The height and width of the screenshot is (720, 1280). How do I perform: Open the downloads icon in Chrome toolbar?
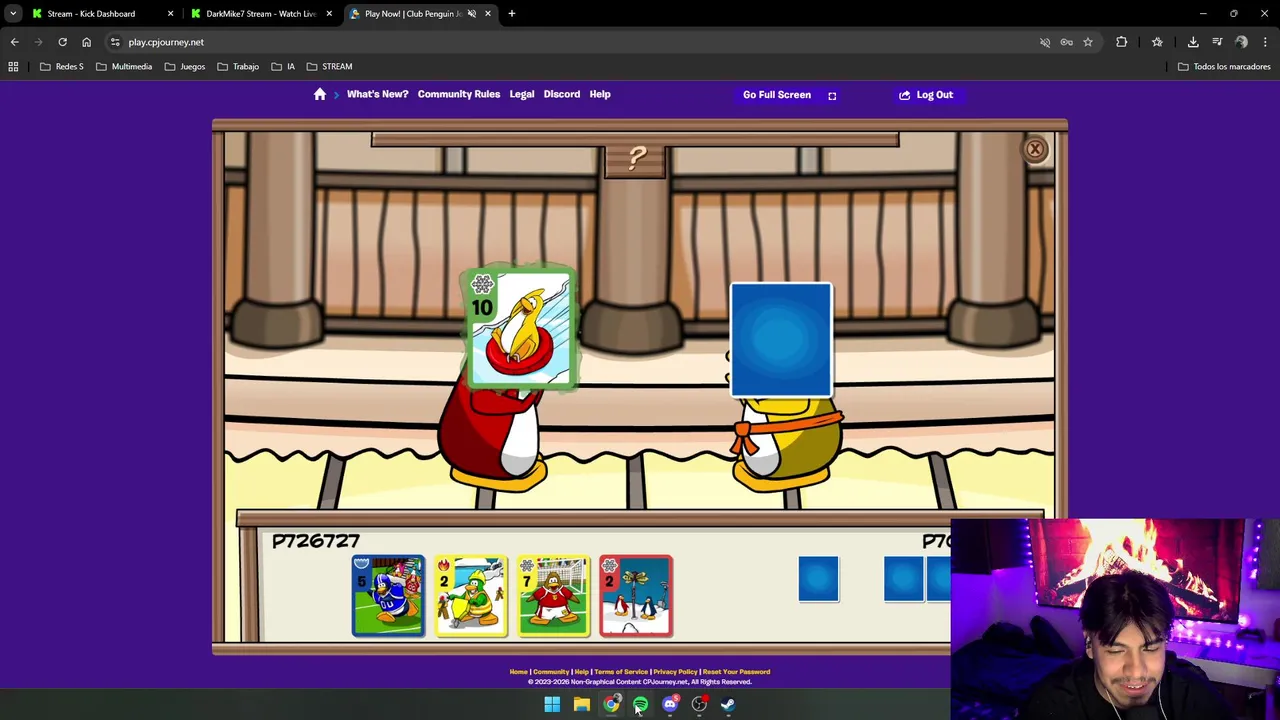point(1193,42)
